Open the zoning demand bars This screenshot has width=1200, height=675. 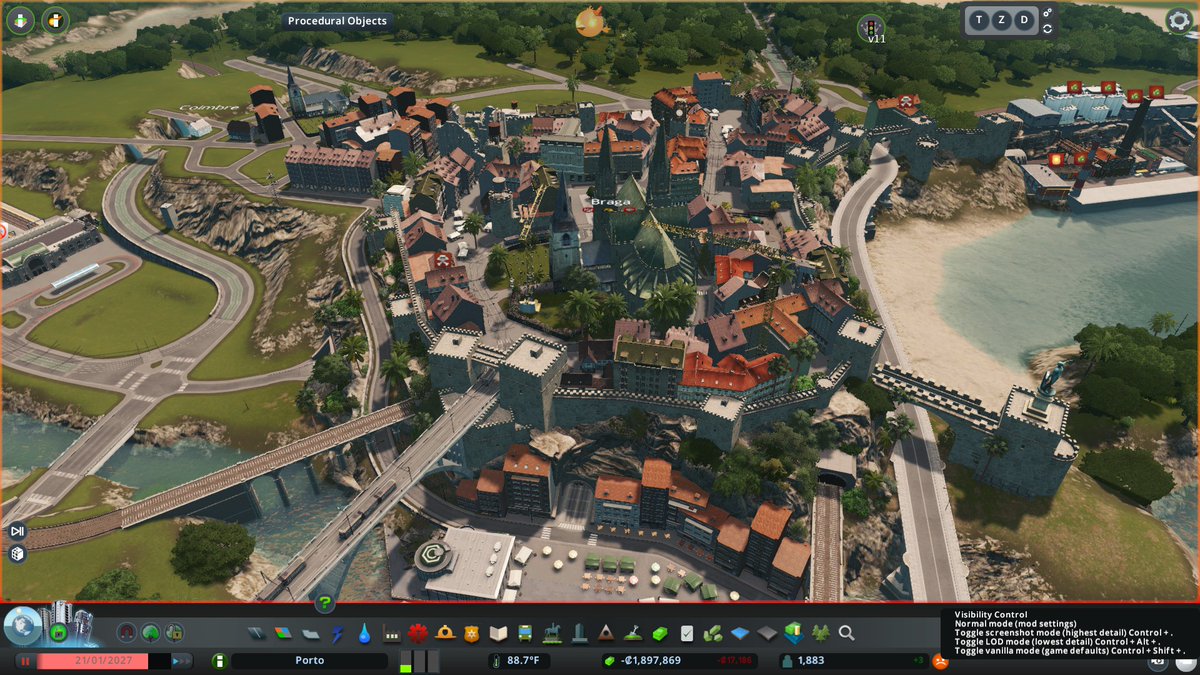tap(419, 661)
